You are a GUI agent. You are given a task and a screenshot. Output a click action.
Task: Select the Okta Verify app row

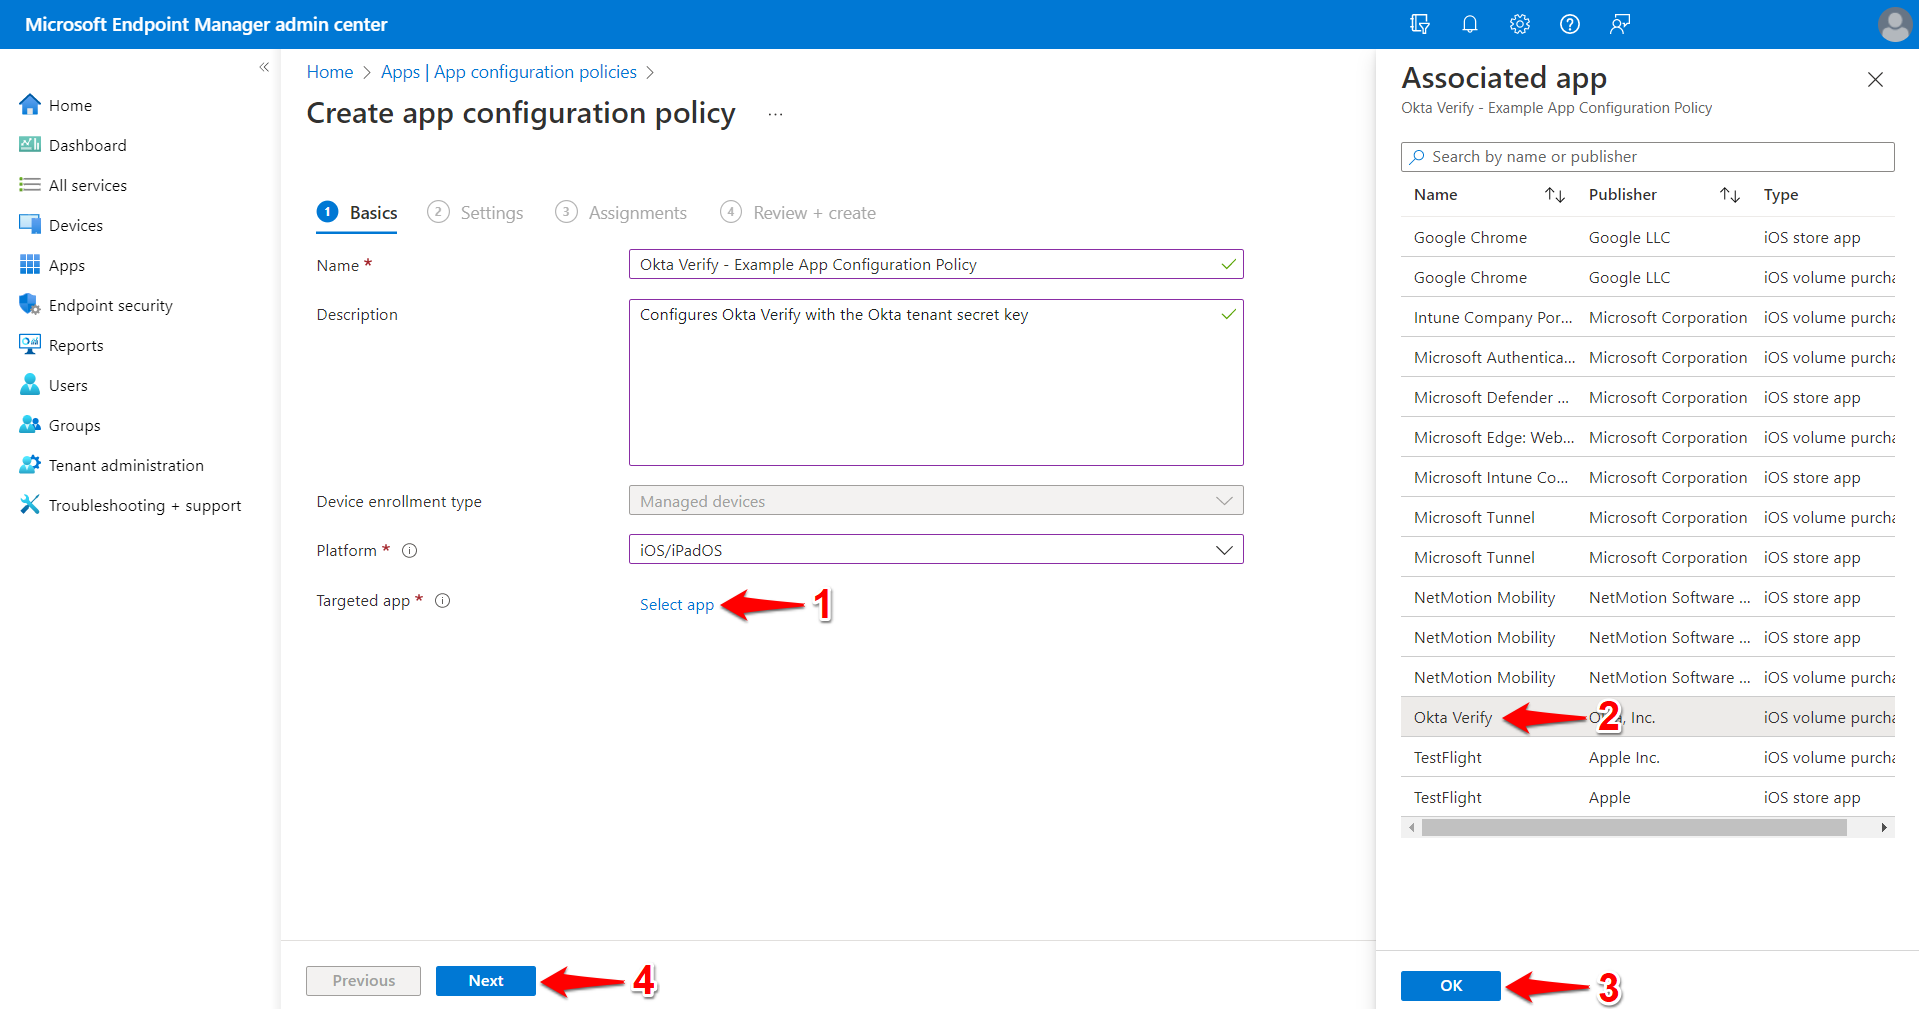(1647, 717)
